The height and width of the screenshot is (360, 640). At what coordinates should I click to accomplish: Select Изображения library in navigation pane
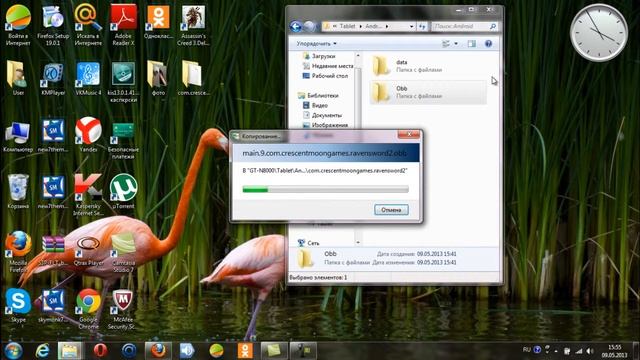coord(325,125)
